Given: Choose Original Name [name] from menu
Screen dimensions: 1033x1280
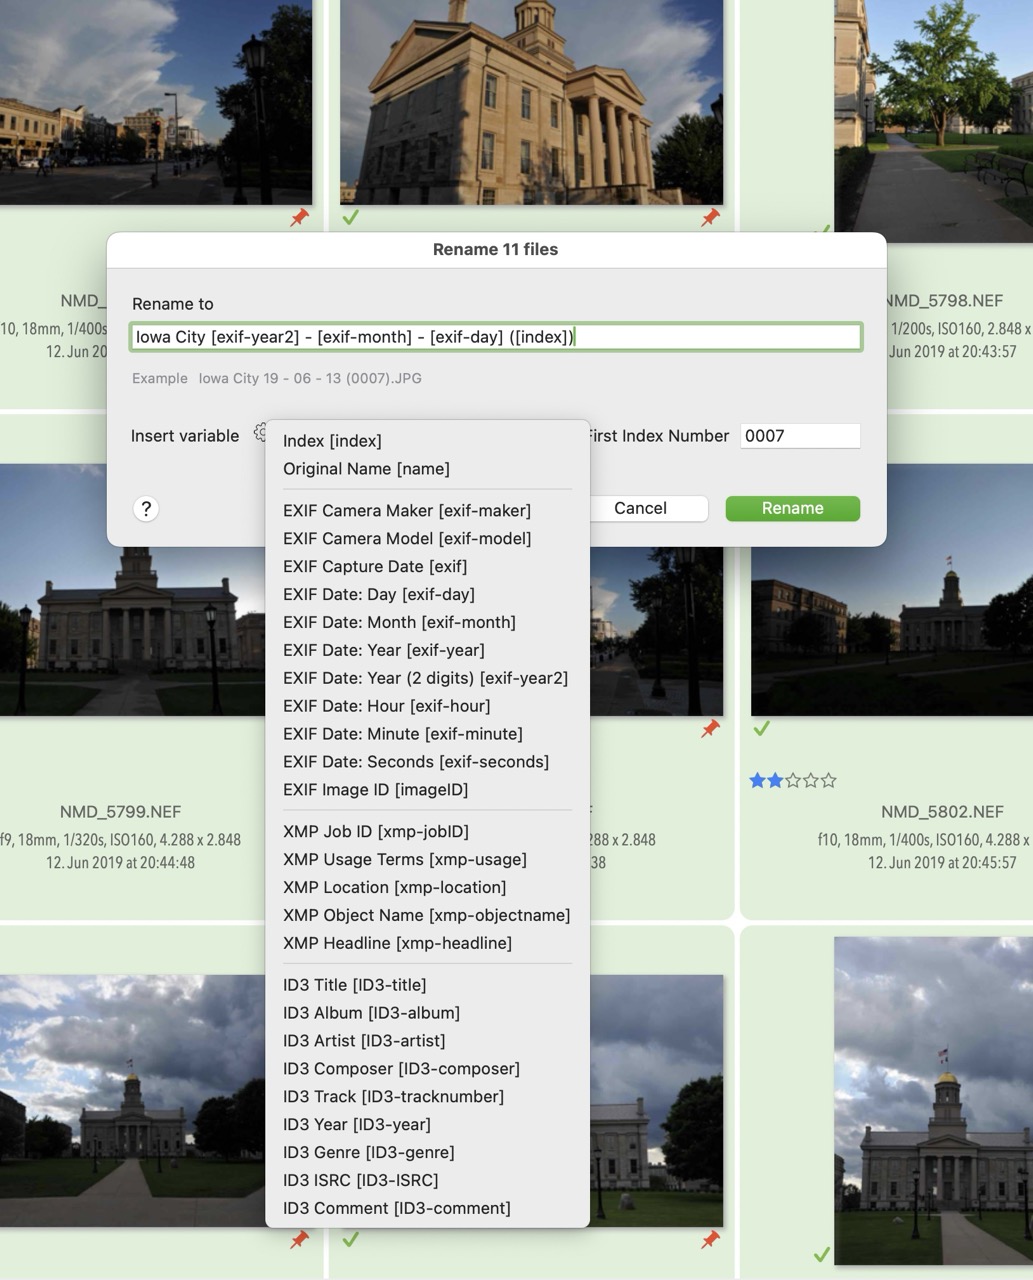Looking at the screenshot, I should [x=366, y=469].
